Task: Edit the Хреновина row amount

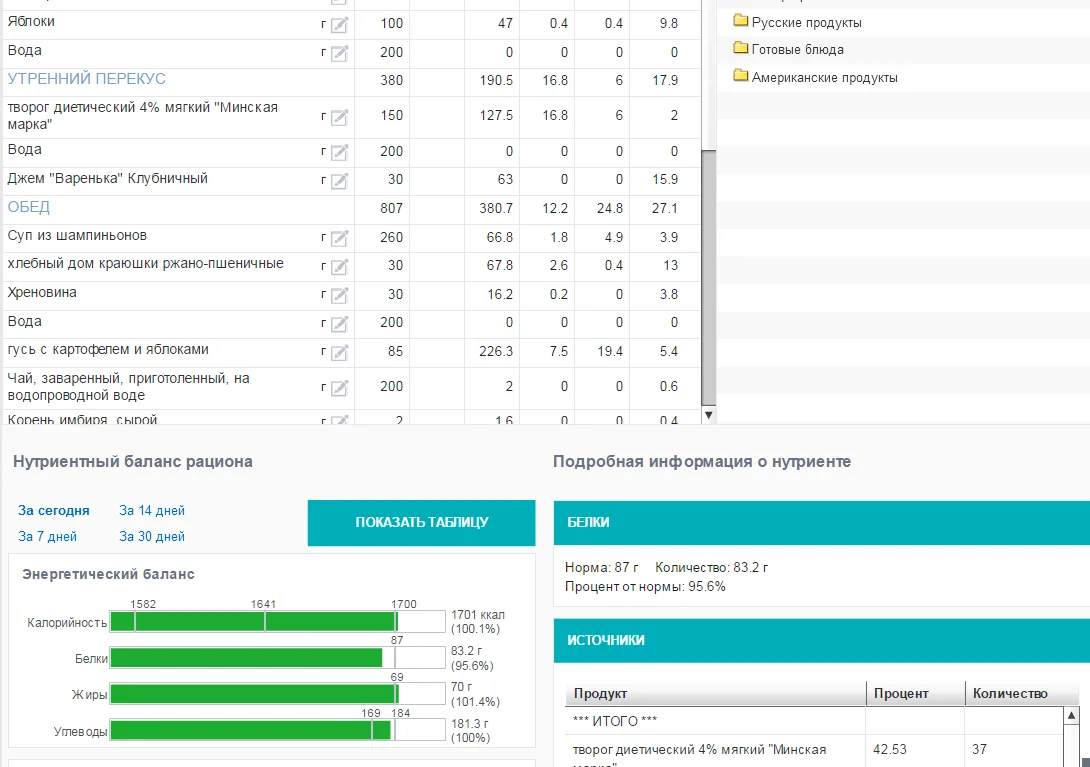Action: tap(339, 296)
